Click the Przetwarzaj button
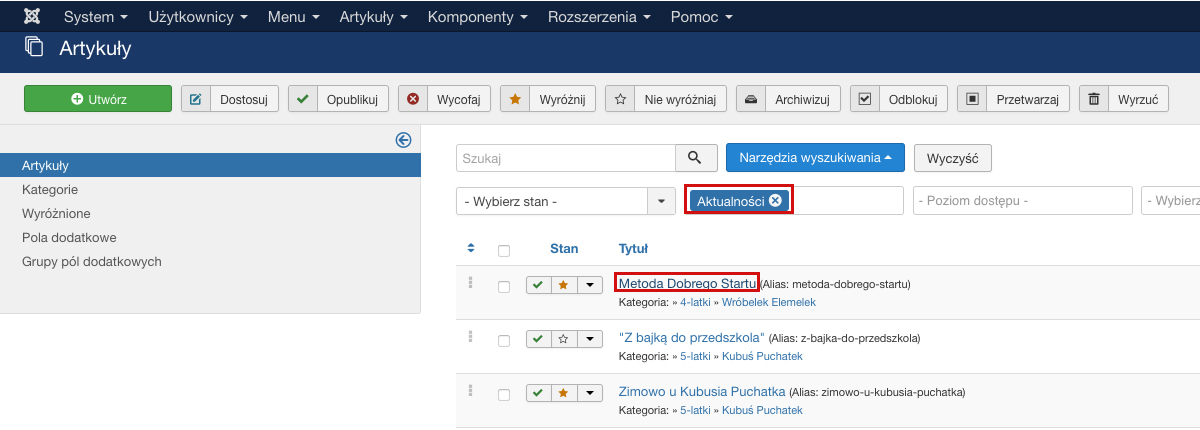Image resolution: width=1200 pixels, height=430 pixels. click(1013, 99)
